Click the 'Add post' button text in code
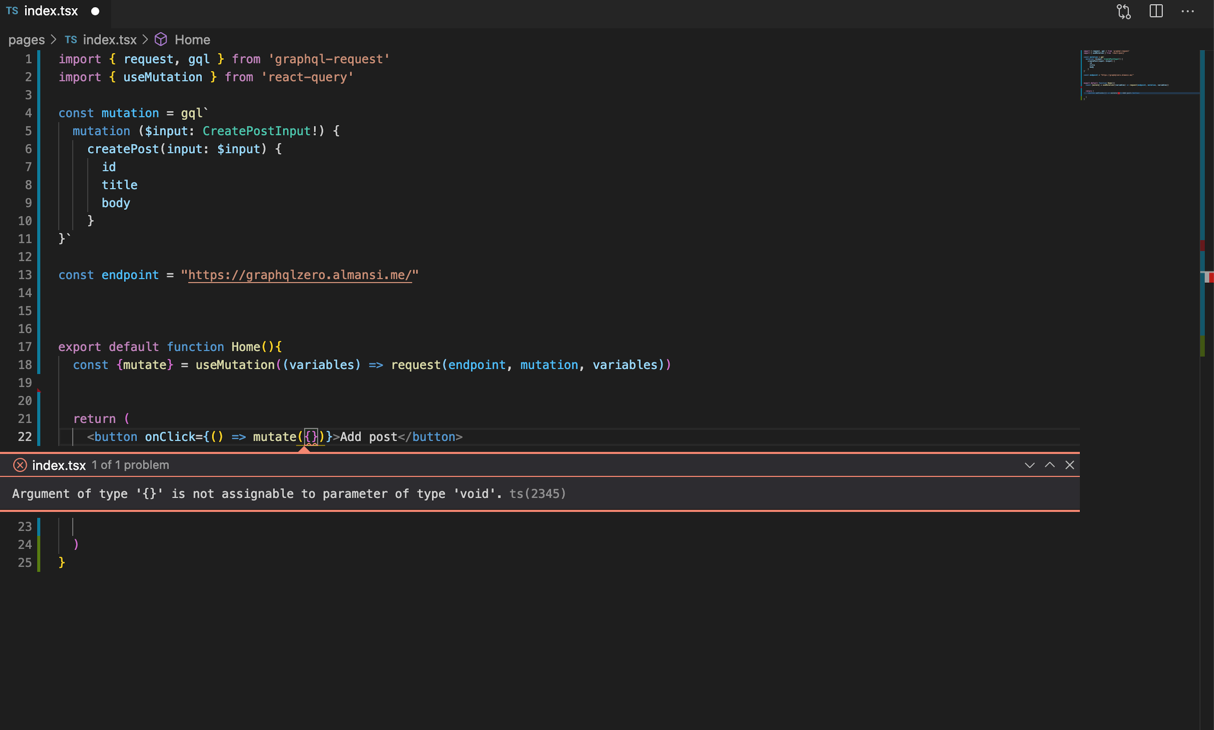 [x=369, y=437]
